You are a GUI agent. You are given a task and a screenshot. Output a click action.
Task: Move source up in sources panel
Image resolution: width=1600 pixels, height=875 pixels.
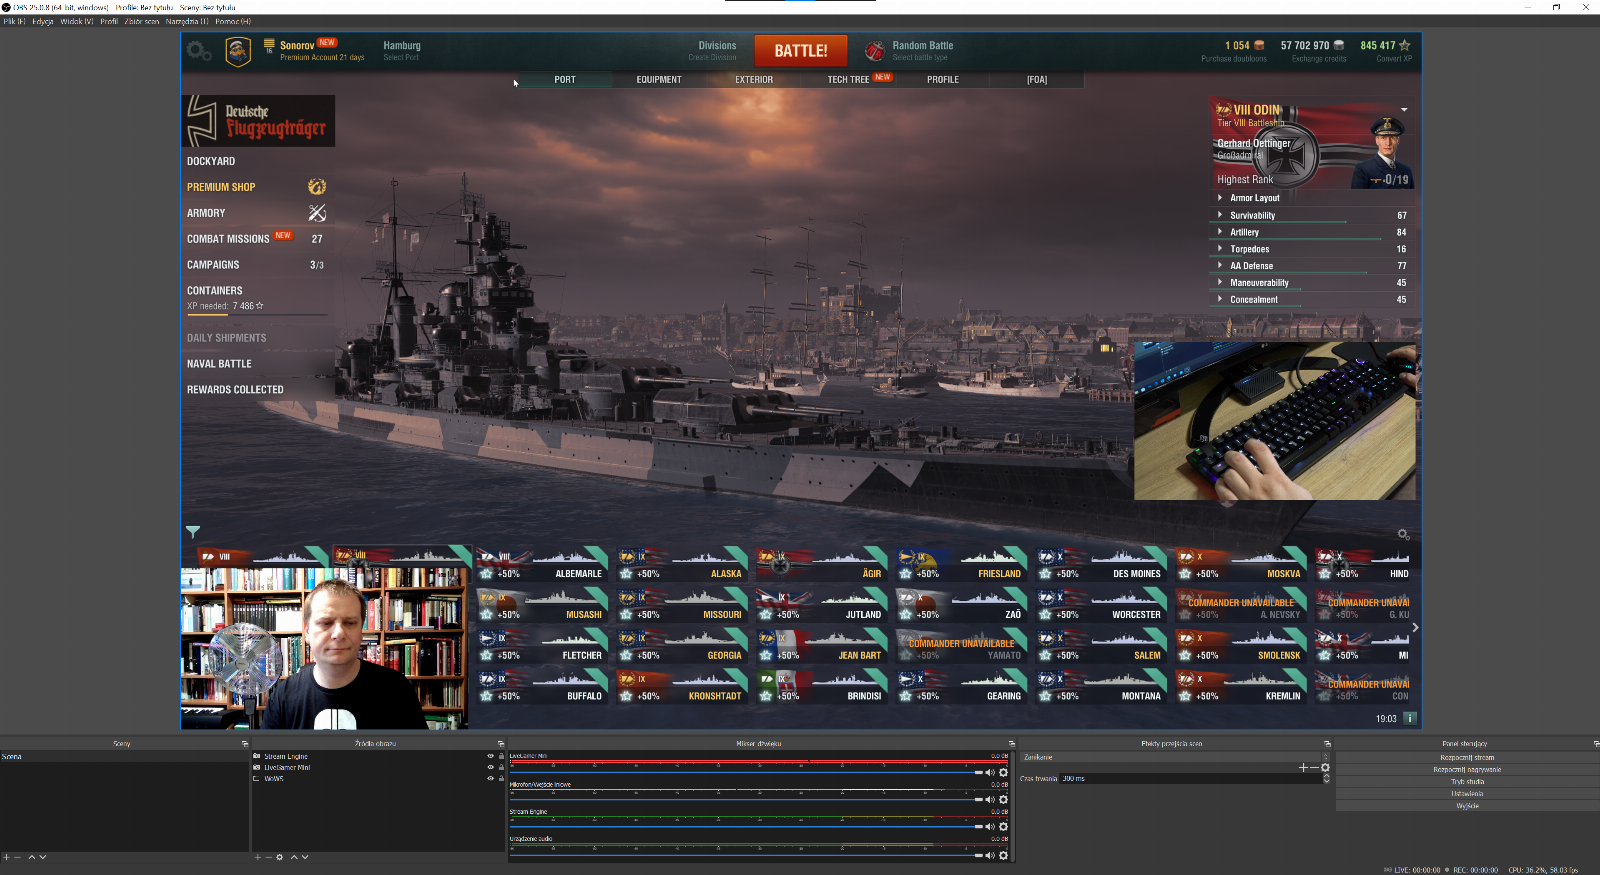point(294,857)
